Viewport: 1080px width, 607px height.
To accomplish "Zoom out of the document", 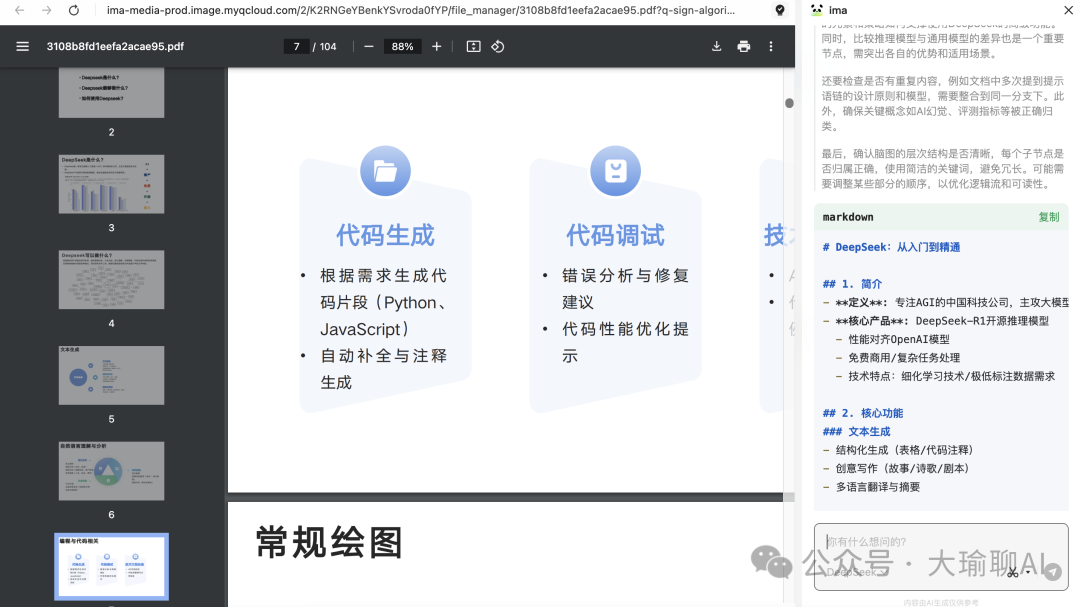I will pos(368,45).
